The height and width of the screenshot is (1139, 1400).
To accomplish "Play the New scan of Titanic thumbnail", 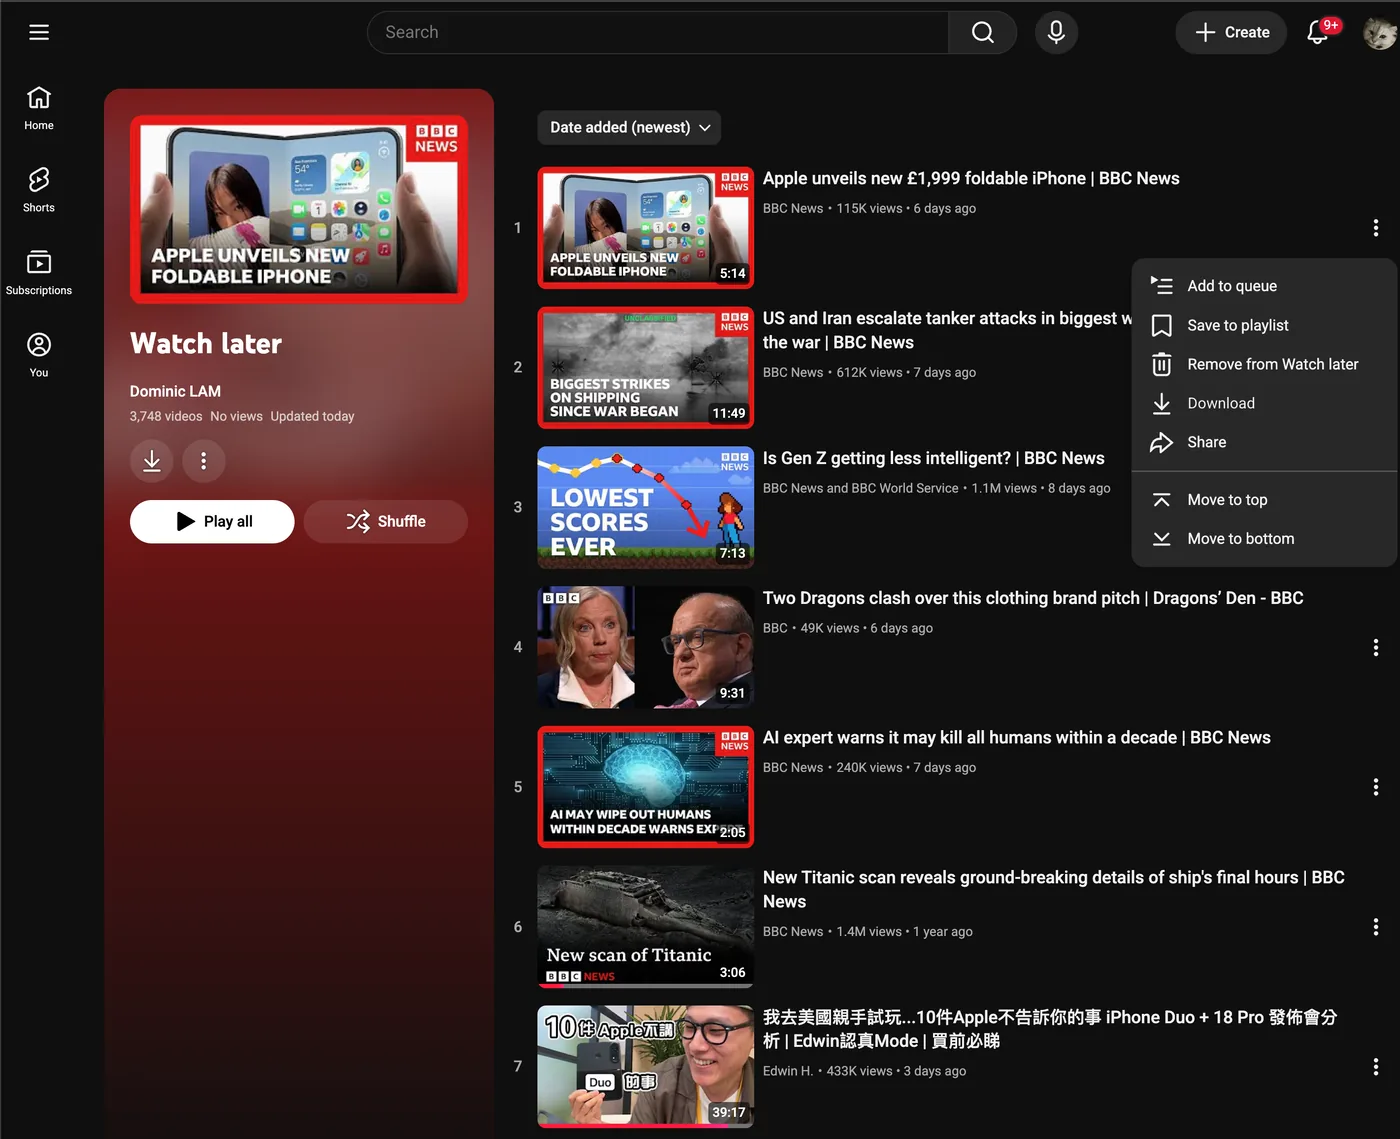I will pos(646,927).
